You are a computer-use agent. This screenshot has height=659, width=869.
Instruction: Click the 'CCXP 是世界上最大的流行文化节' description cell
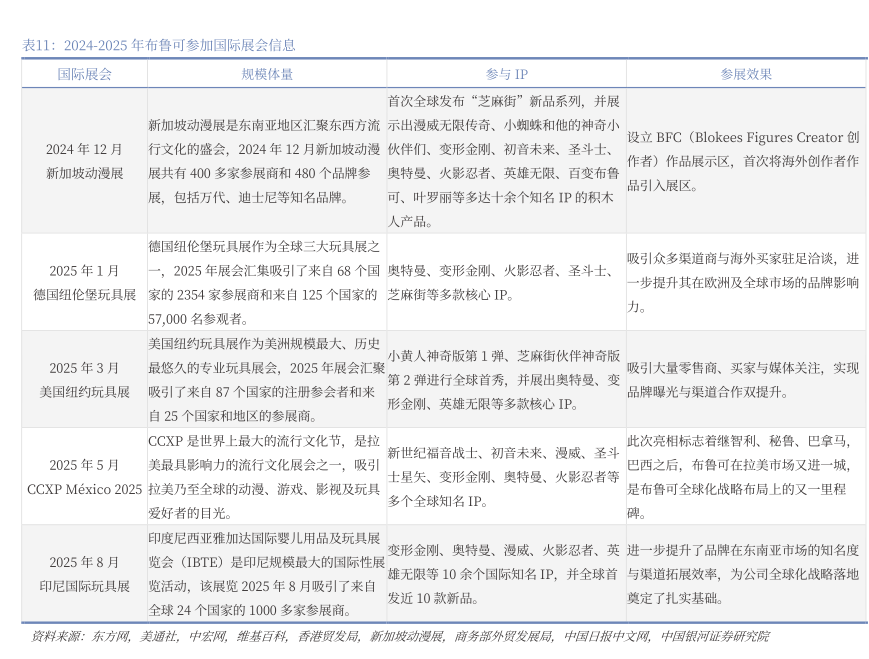[x=266, y=477]
